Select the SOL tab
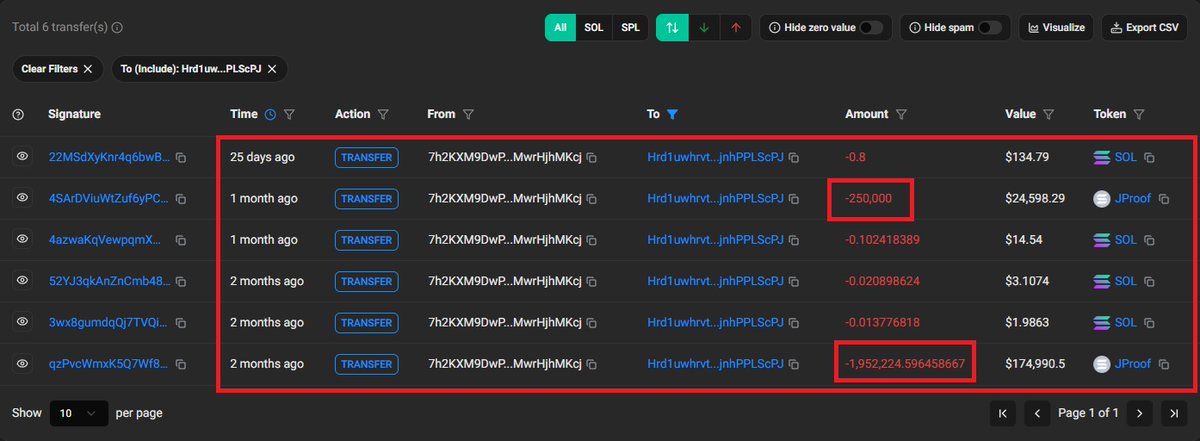Viewport: 1200px width, 441px height. click(593, 28)
